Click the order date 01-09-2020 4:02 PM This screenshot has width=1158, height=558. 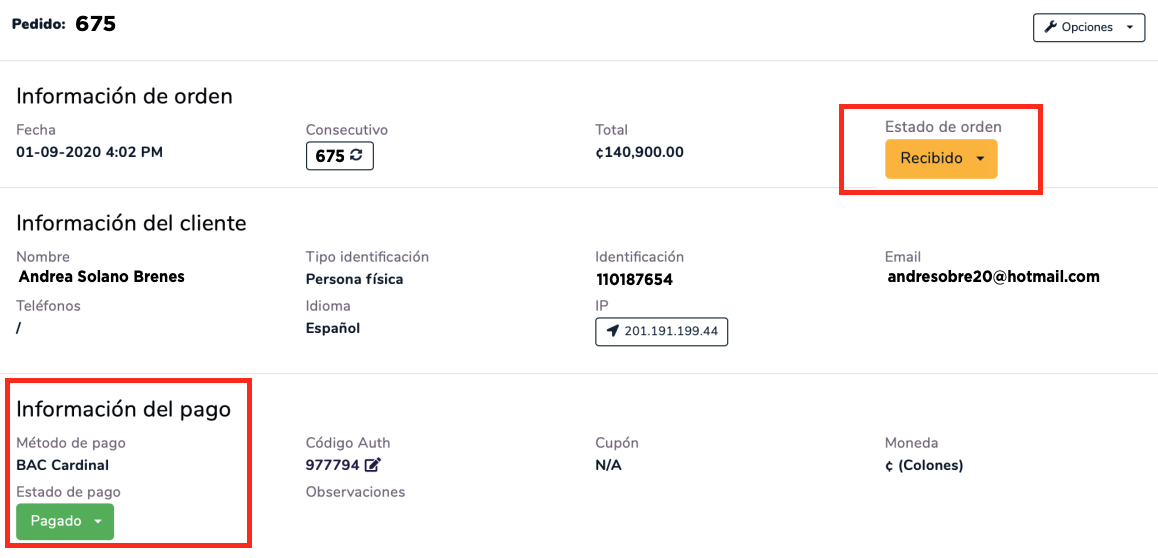89,152
